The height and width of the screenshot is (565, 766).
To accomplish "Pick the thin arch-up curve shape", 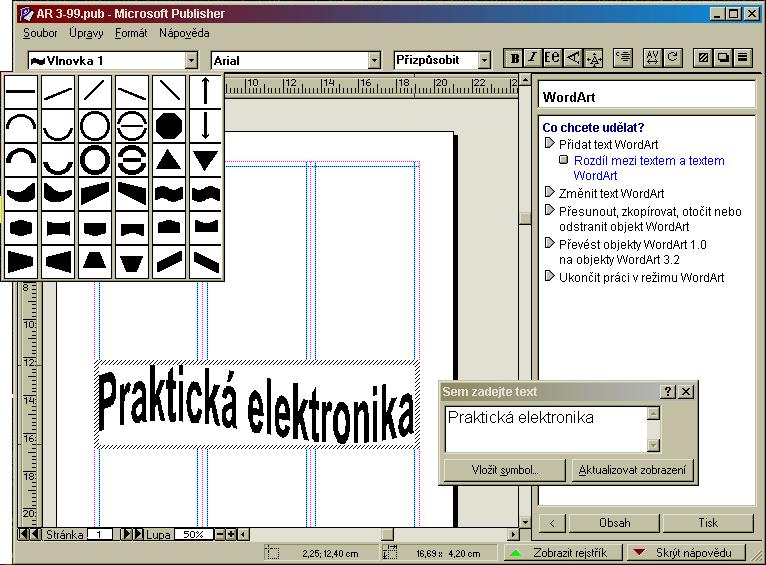I will pos(21,125).
